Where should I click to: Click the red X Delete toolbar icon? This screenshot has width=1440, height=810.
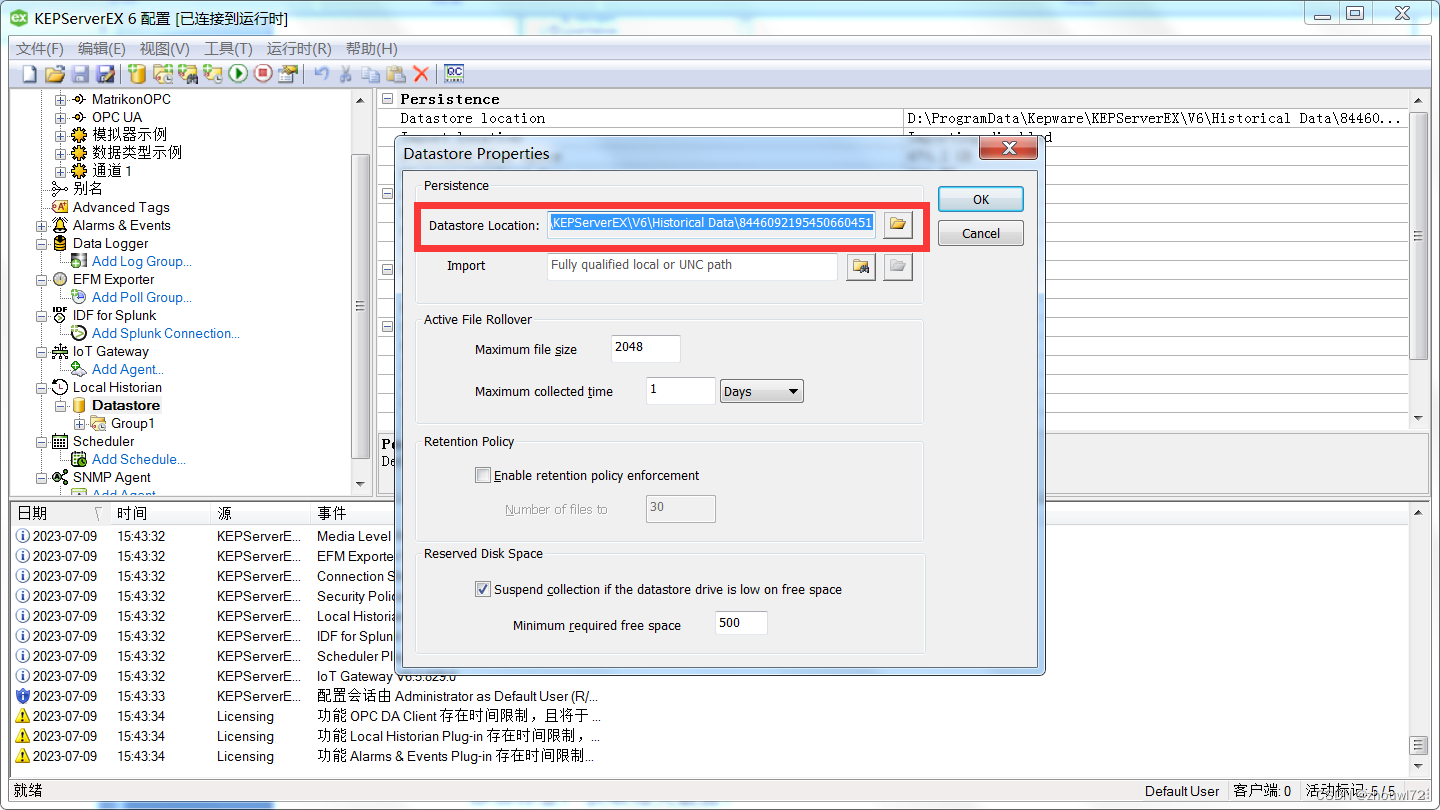(421, 73)
